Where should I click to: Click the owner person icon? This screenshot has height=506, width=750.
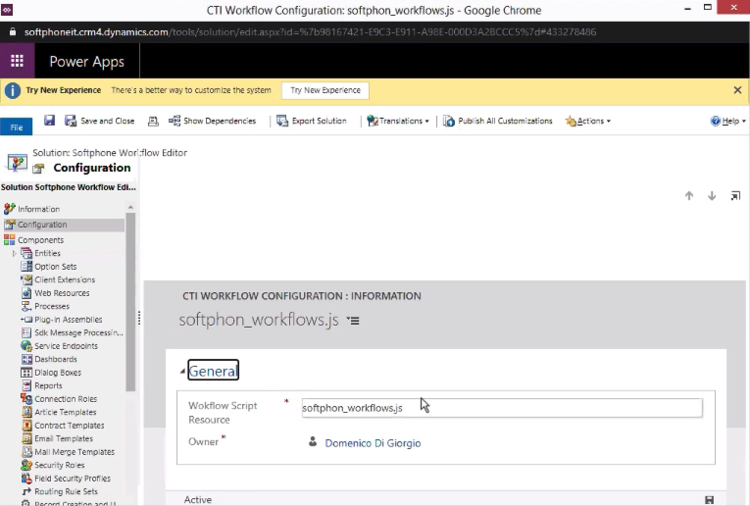pos(312,441)
